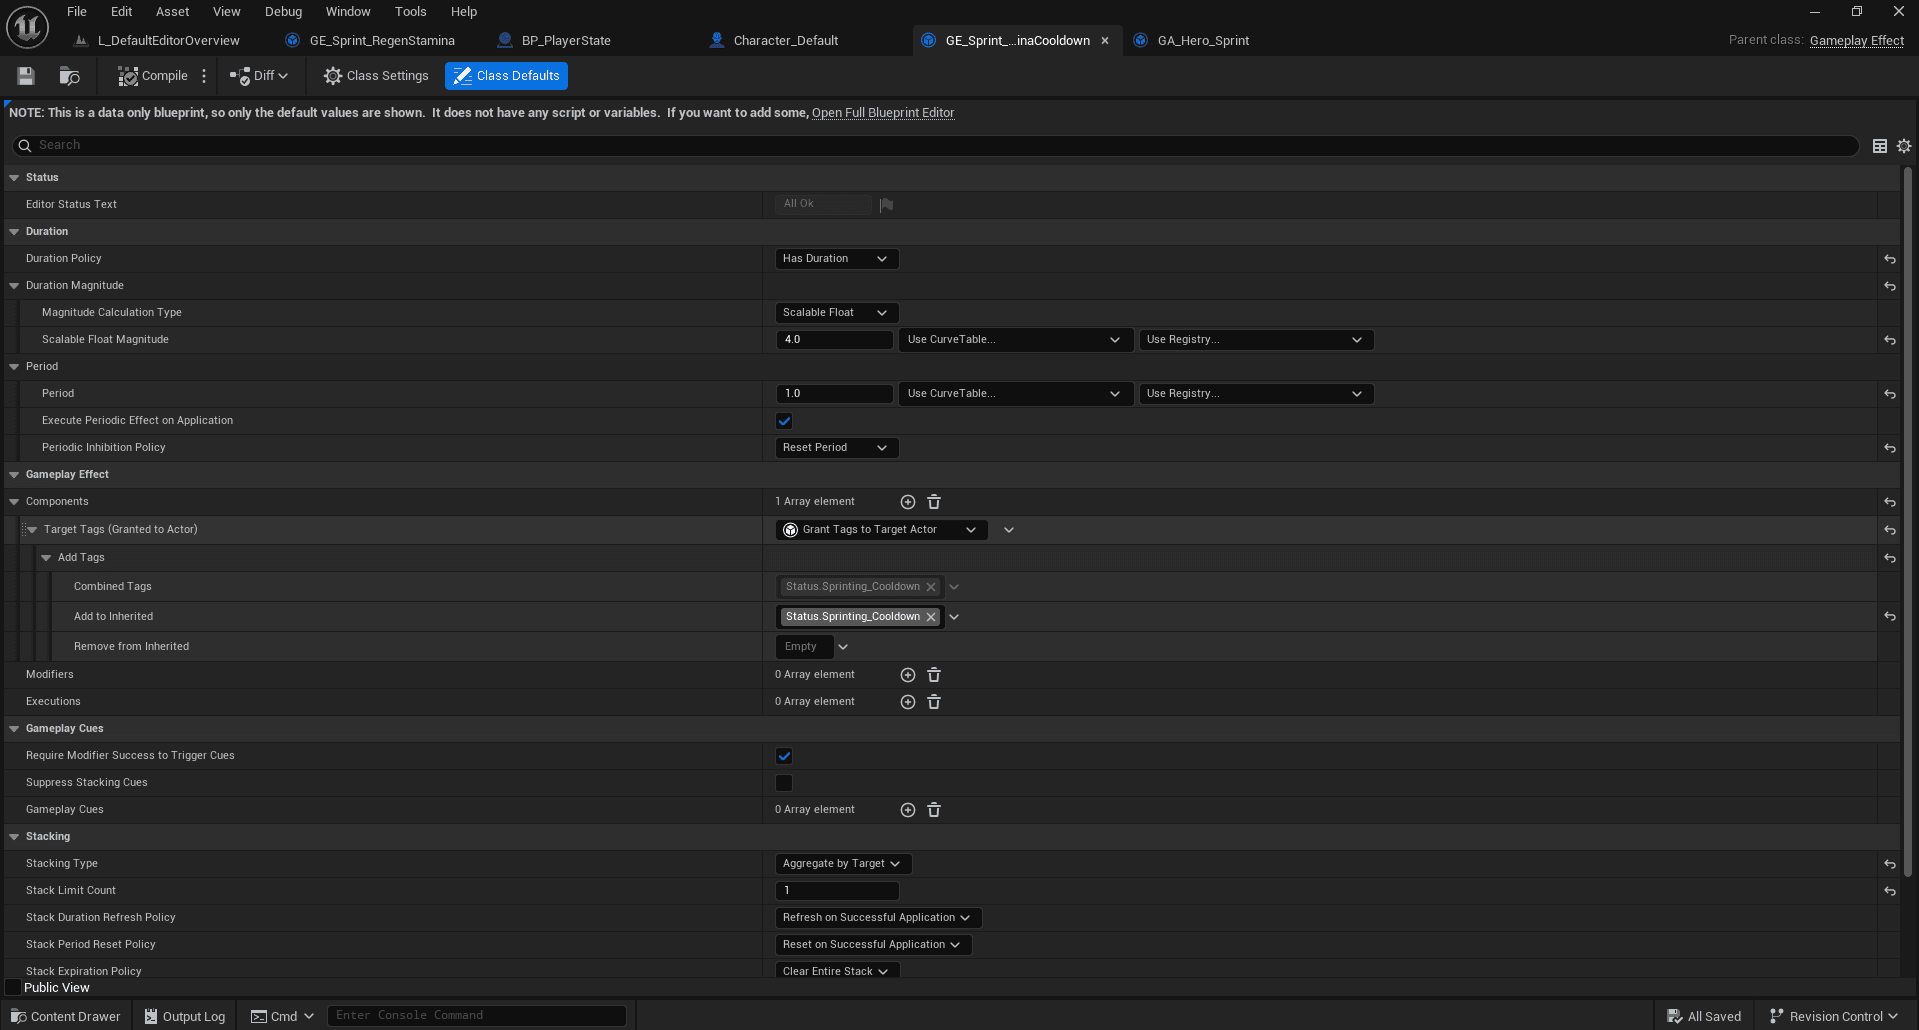Clear Gameplay Cues array with trash icon
Image resolution: width=1919 pixels, height=1030 pixels.
pyautogui.click(x=934, y=810)
